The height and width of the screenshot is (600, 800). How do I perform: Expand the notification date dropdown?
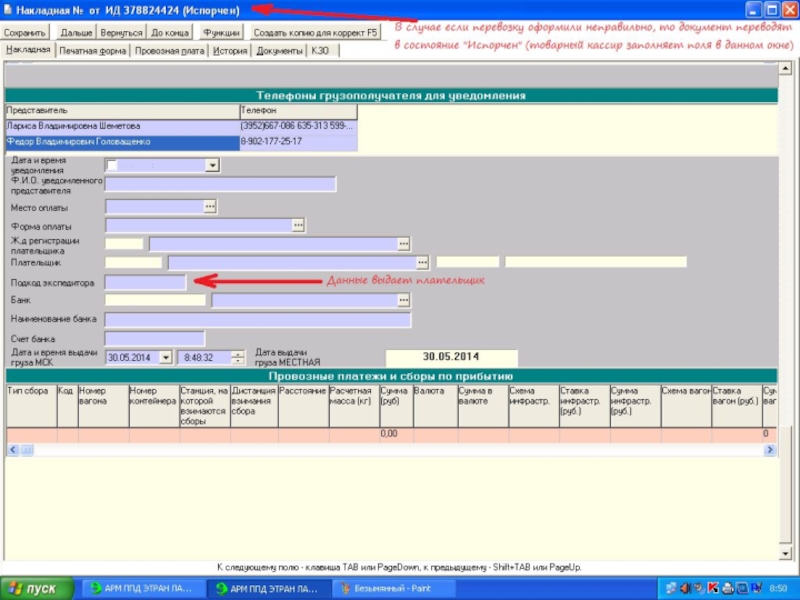point(212,165)
